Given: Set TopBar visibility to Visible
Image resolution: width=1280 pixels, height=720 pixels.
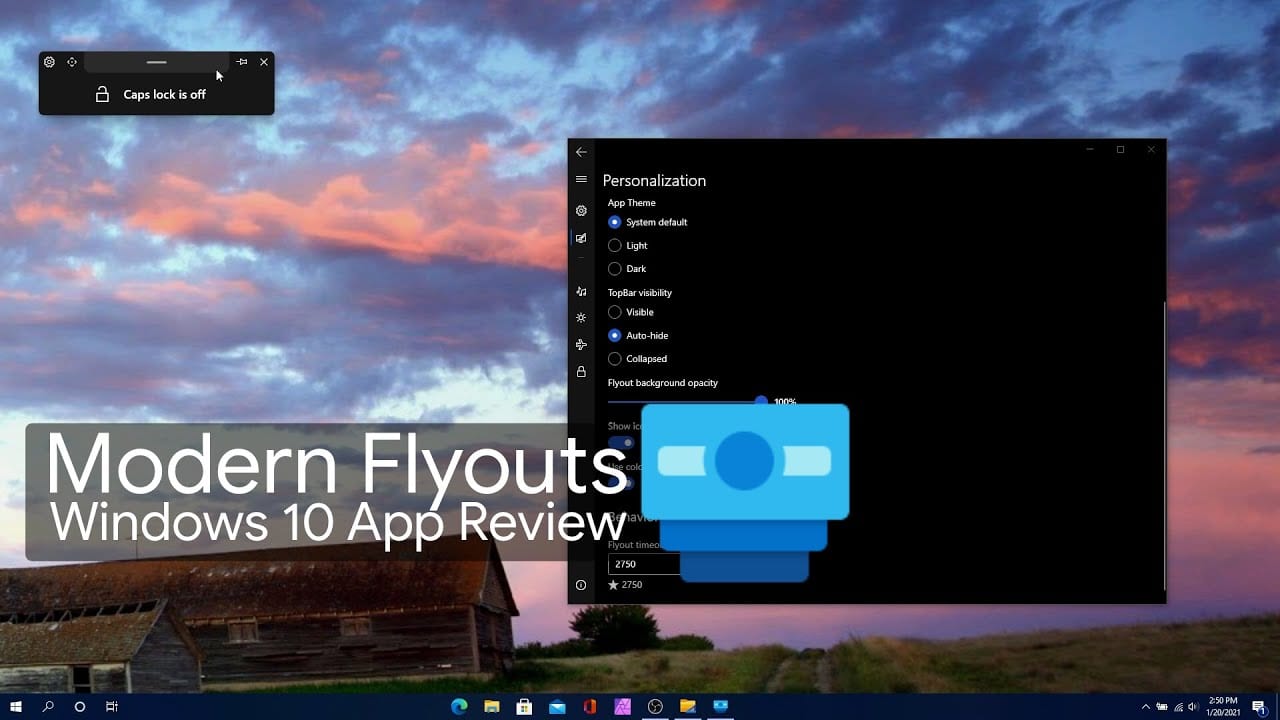Looking at the screenshot, I should coord(631,312).
